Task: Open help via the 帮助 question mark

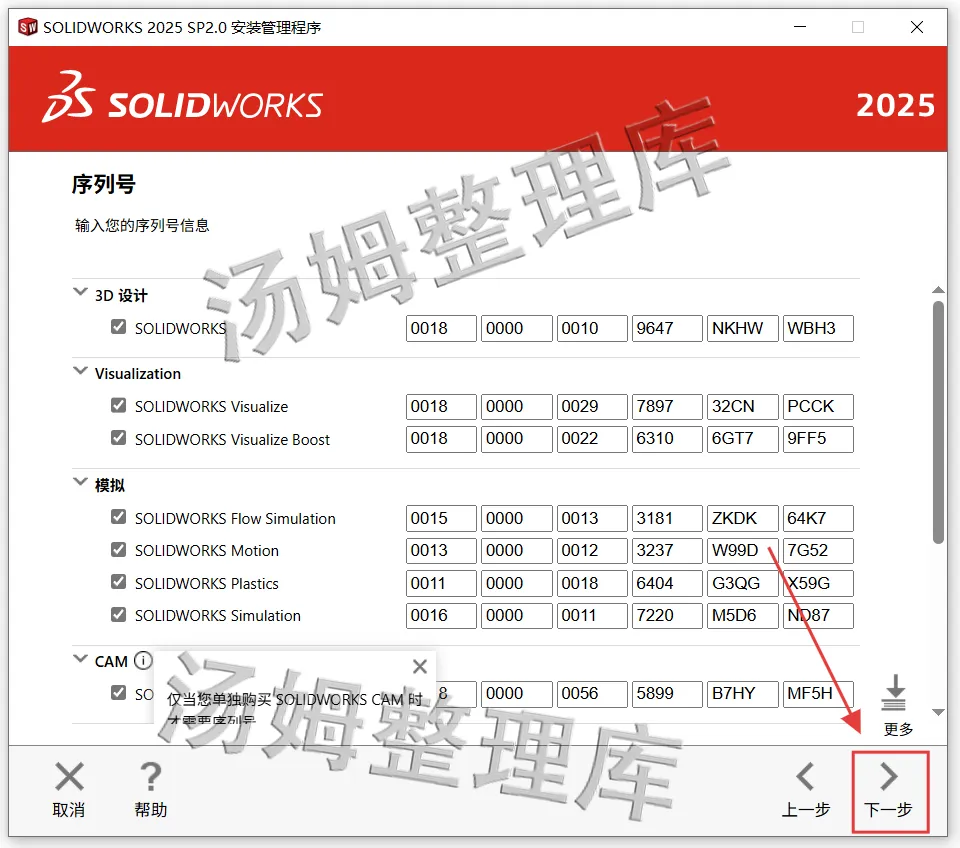Action: [x=151, y=790]
